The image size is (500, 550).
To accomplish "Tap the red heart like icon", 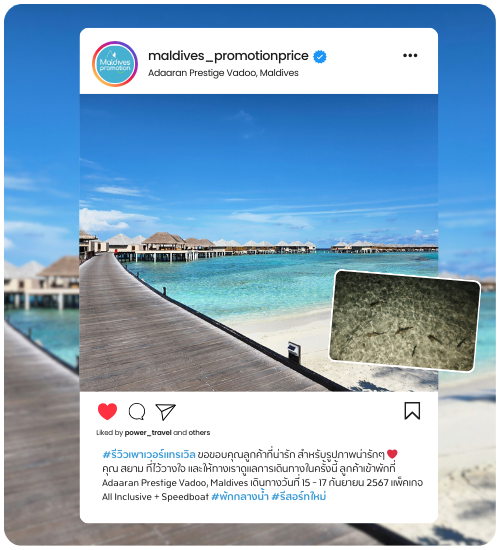I will [x=107, y=411].
